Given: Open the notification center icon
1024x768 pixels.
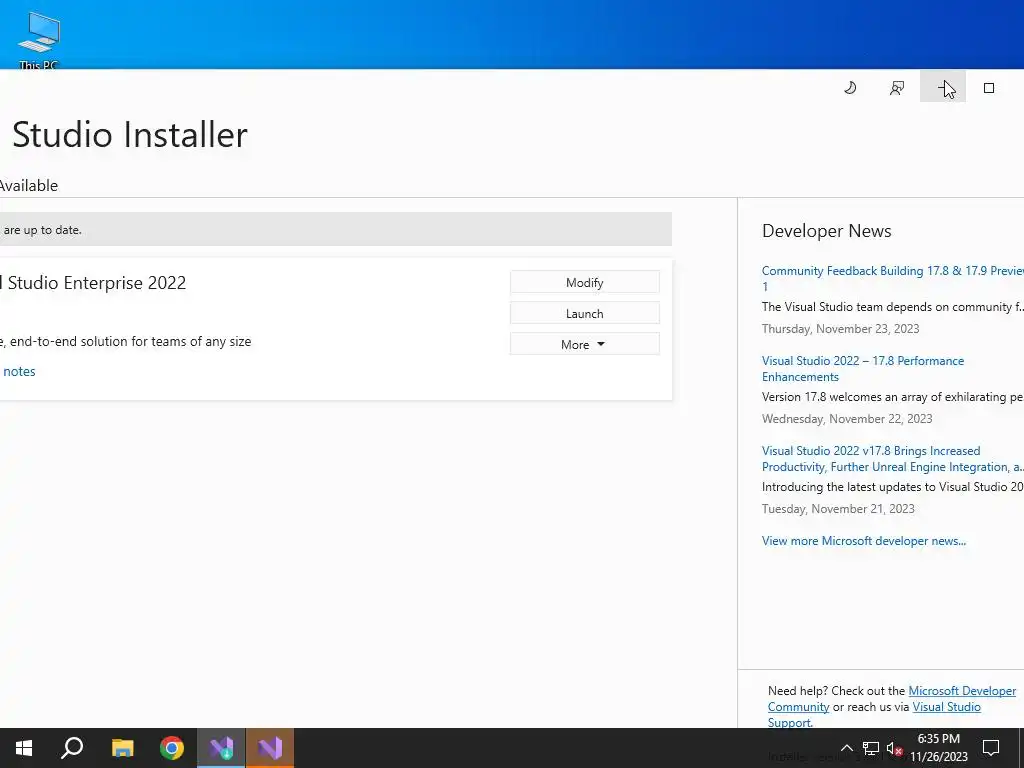Looking at the screenshot, I should click(991, 748).
